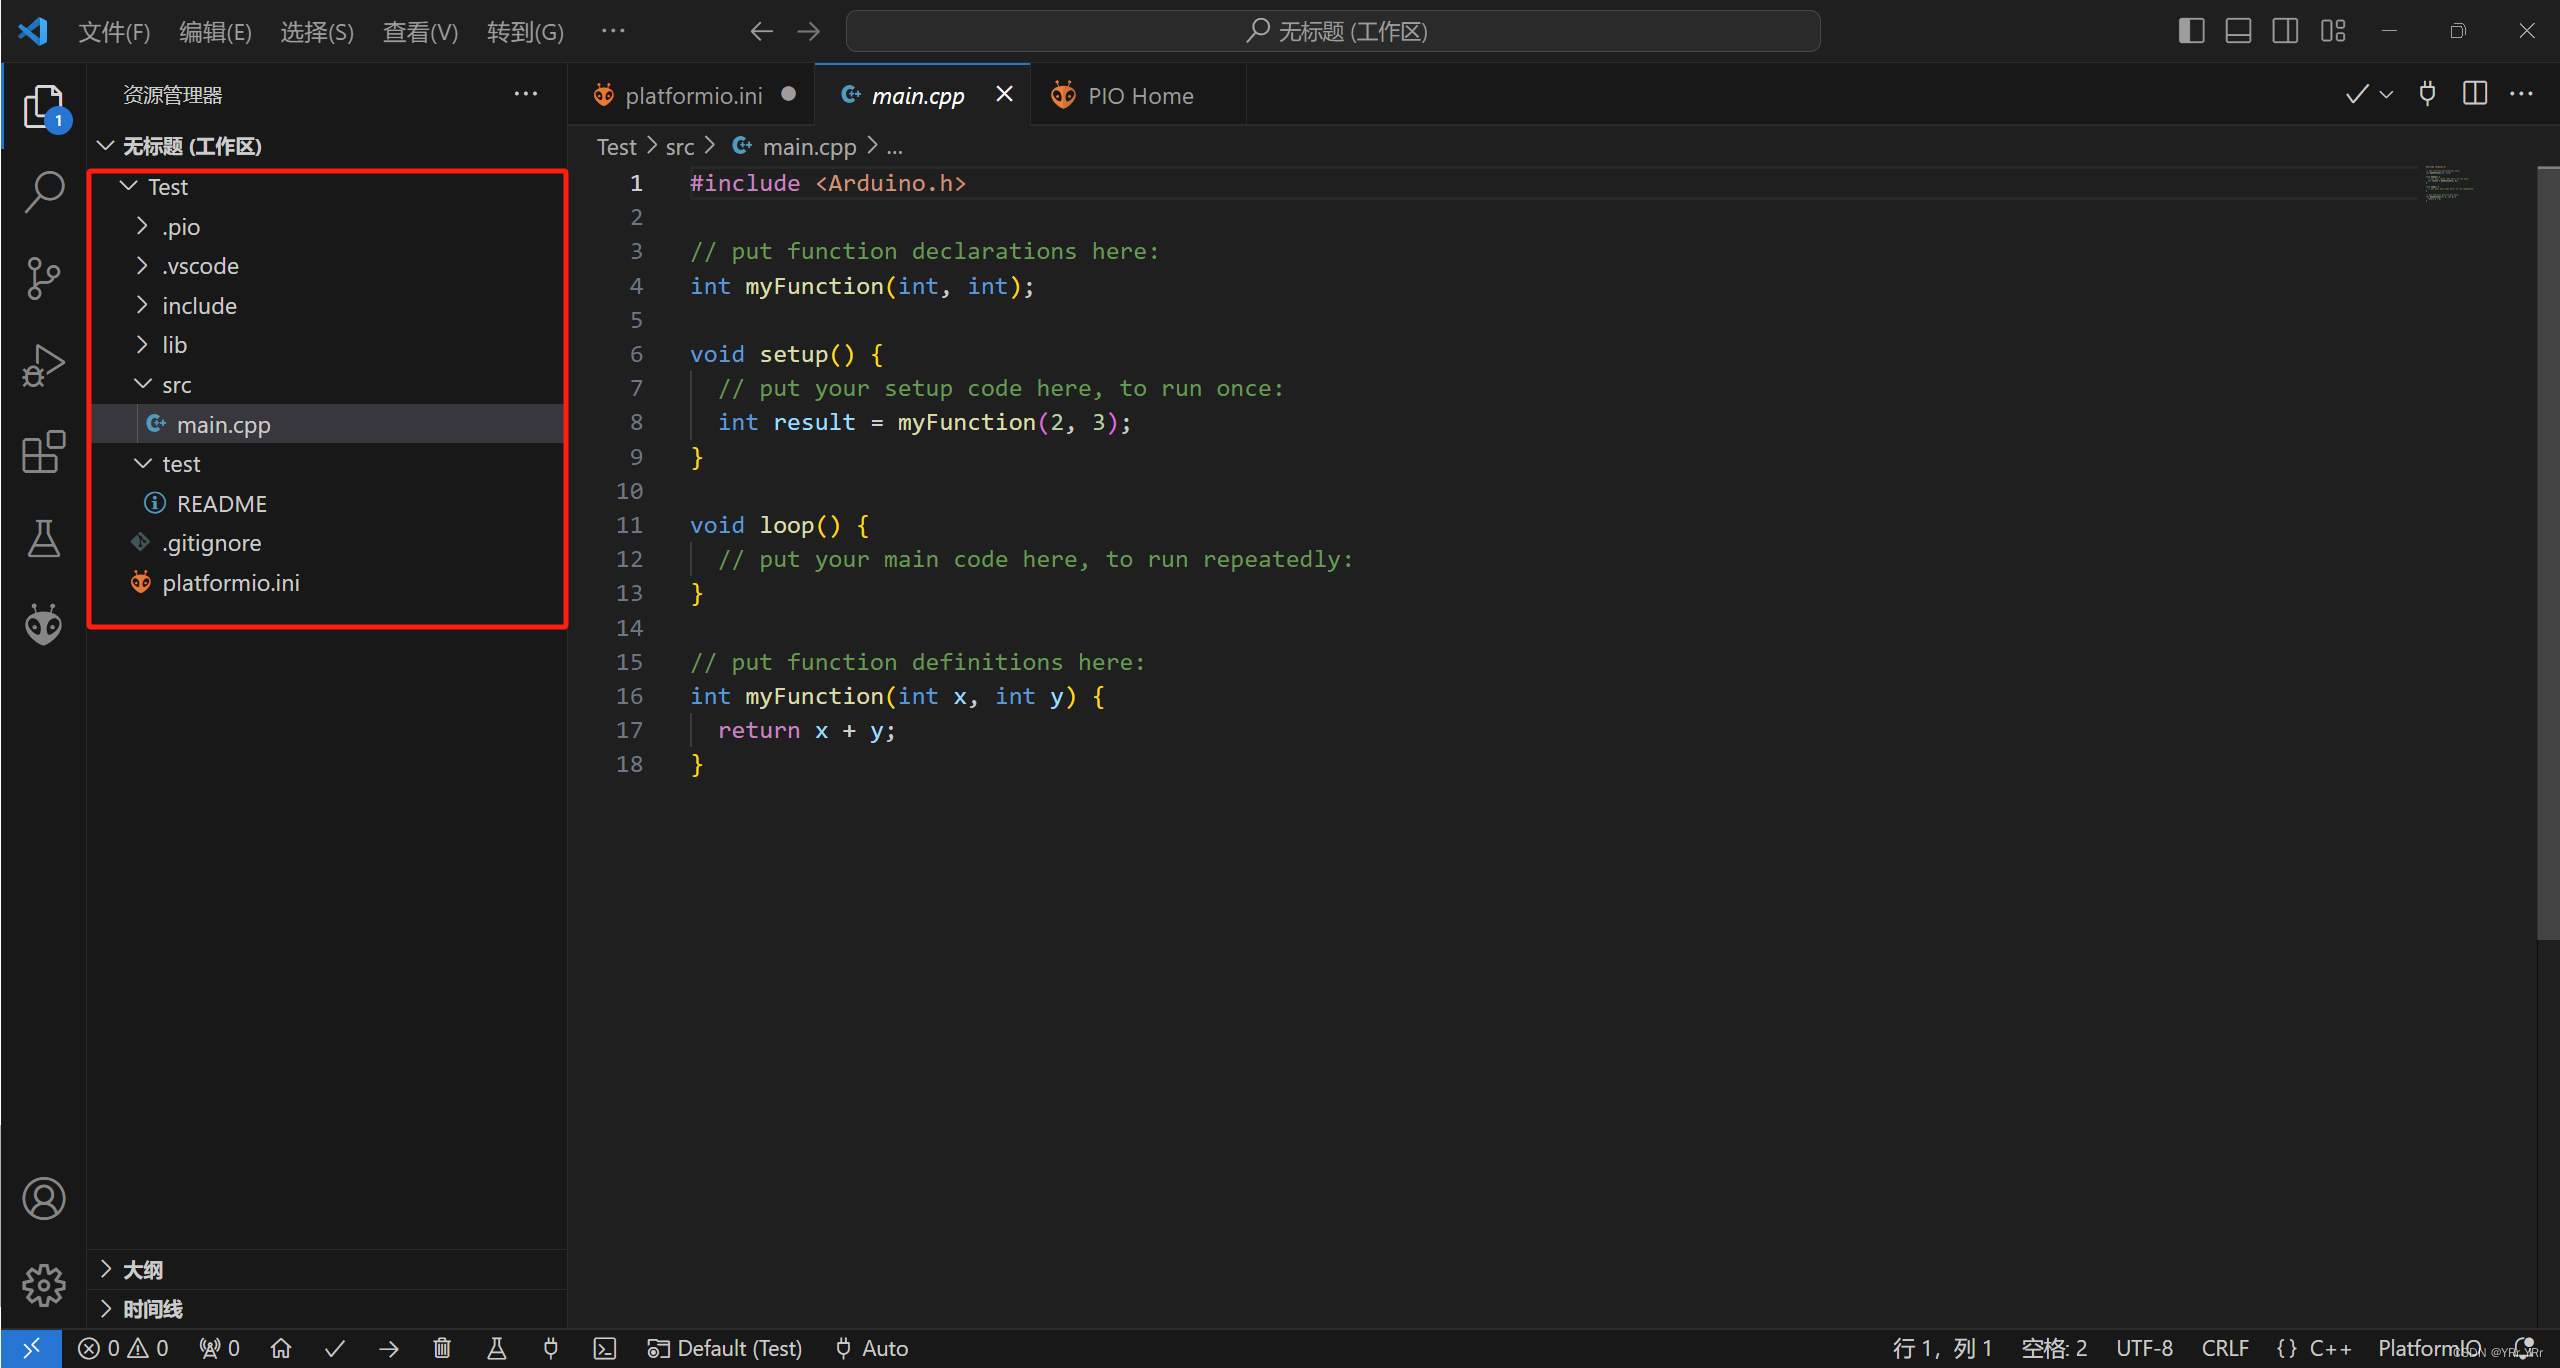Open the 文件(F) menu
This screenshot has width=2560, height=1368.
click(x=114, y=32)
